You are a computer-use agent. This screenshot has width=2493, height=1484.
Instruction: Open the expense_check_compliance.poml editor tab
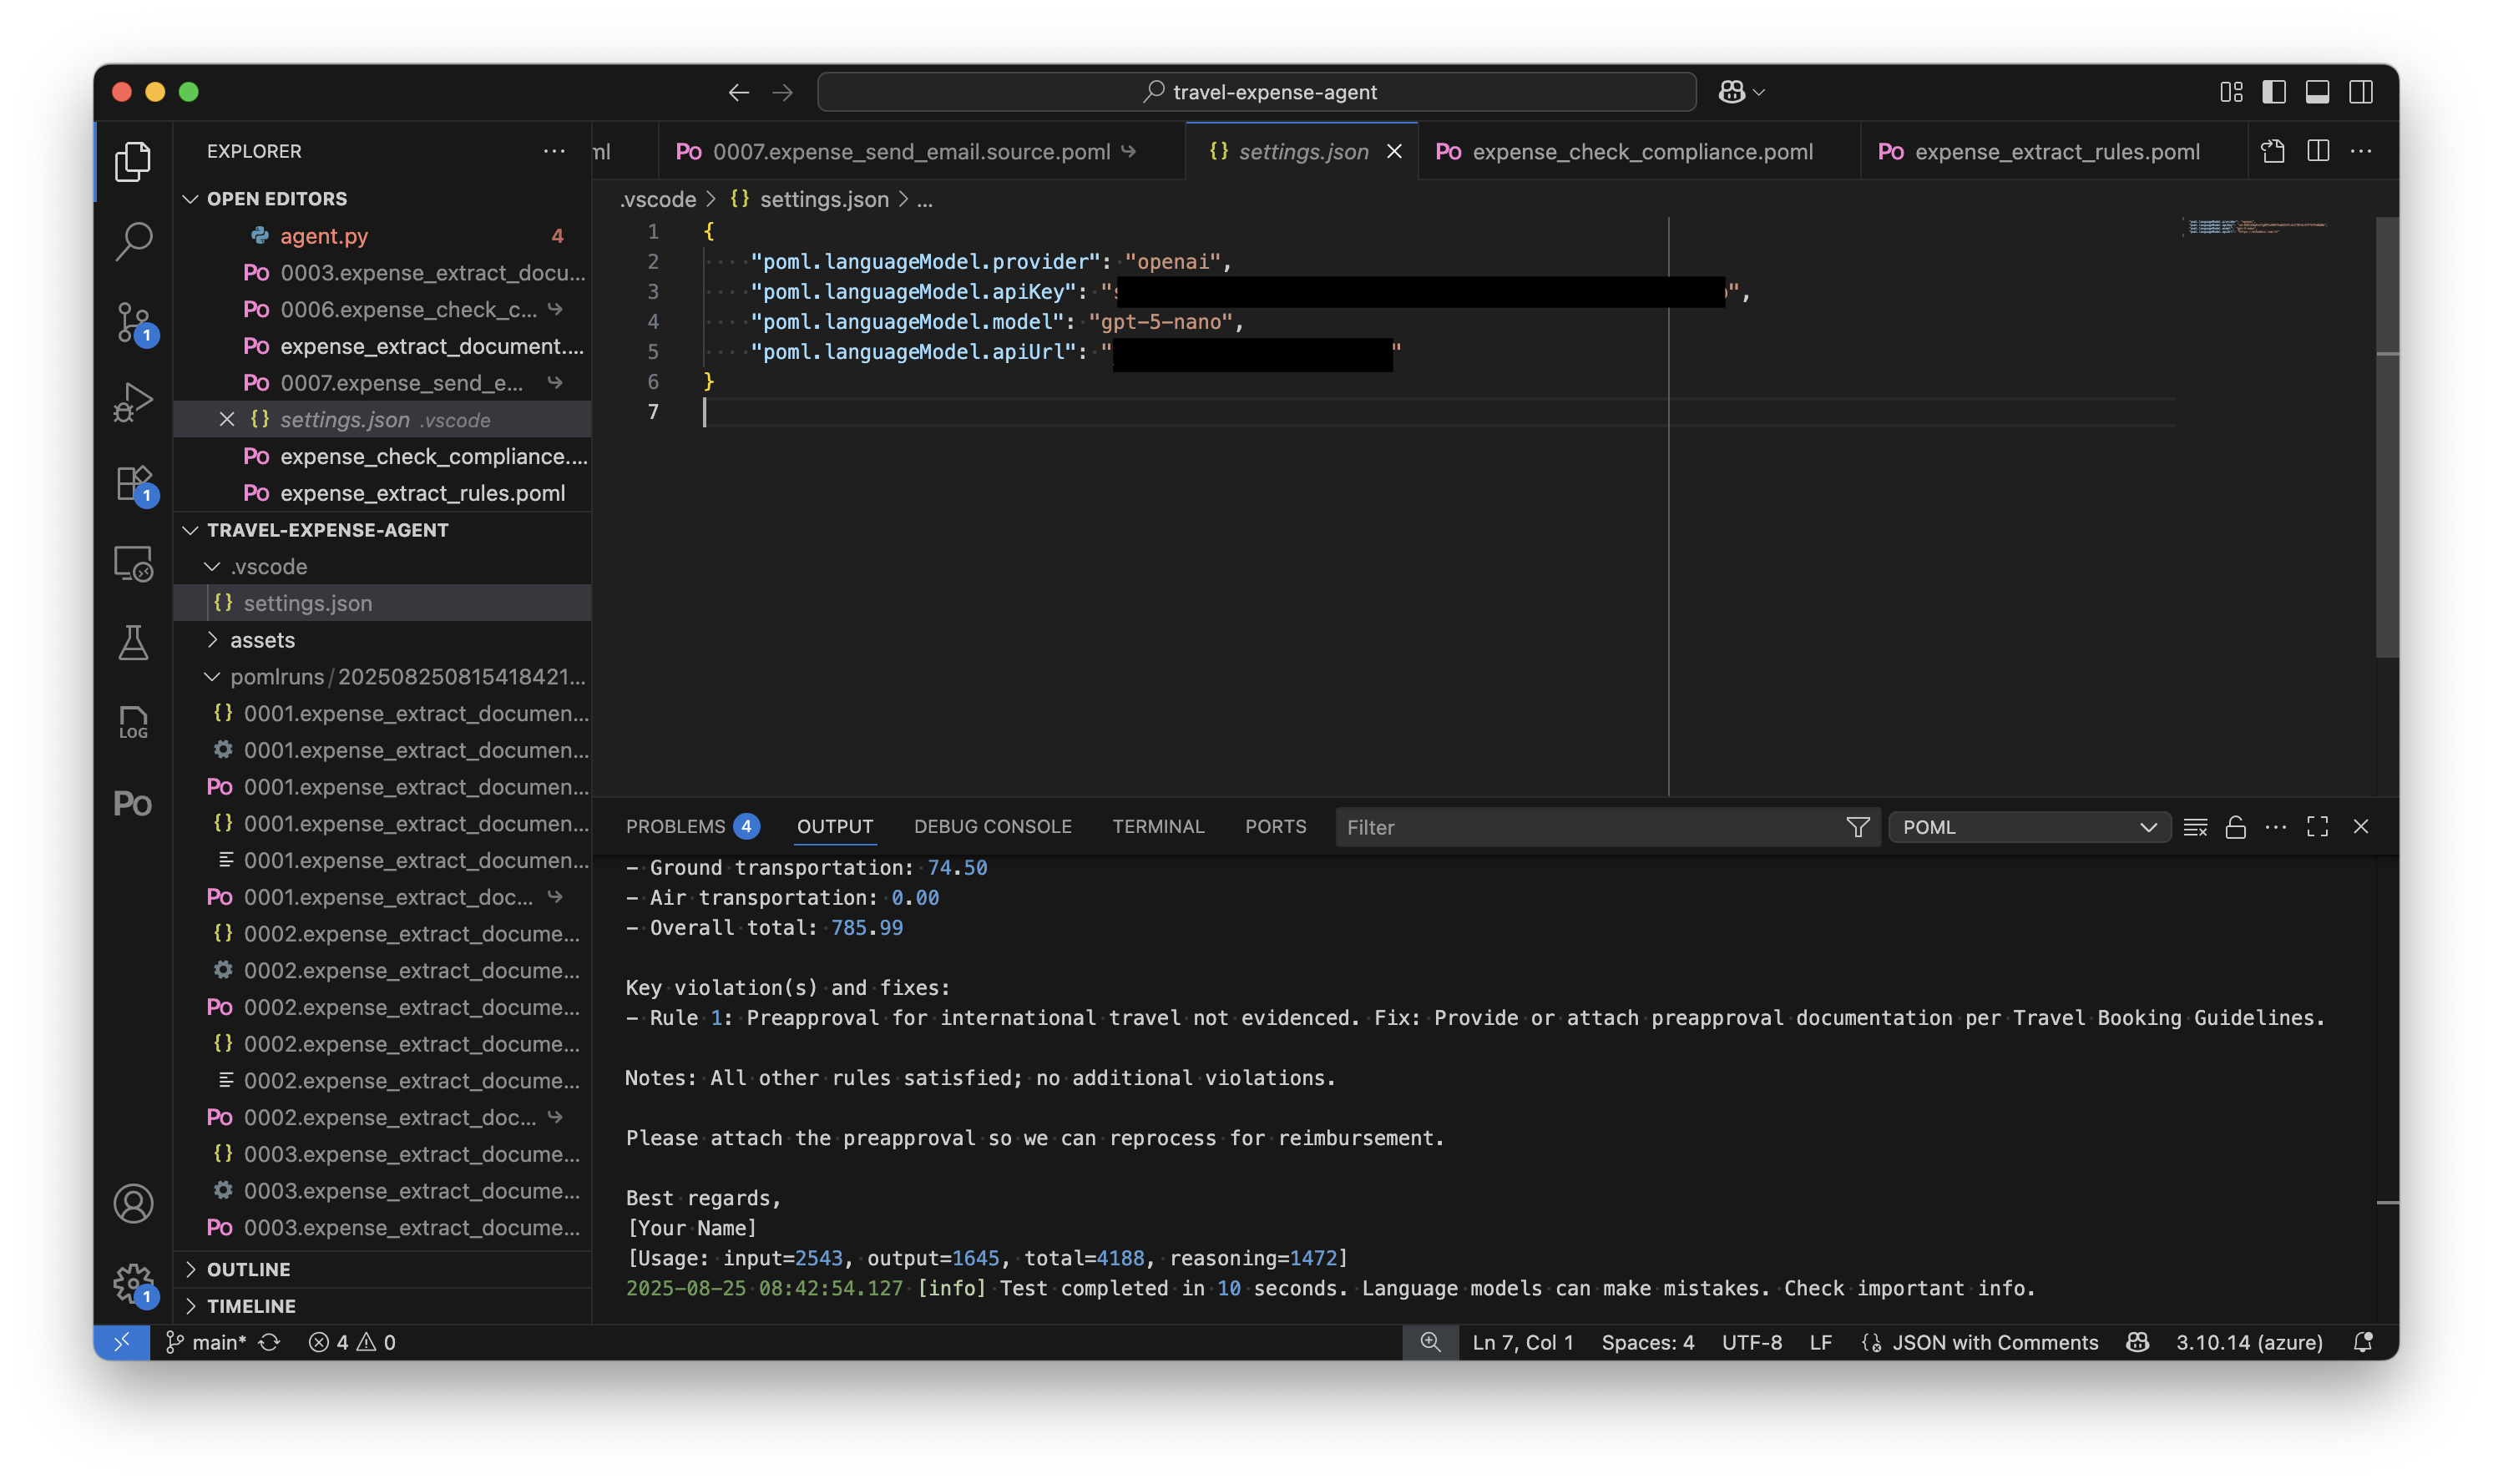pyautogui.click(x=1639, y=151)
